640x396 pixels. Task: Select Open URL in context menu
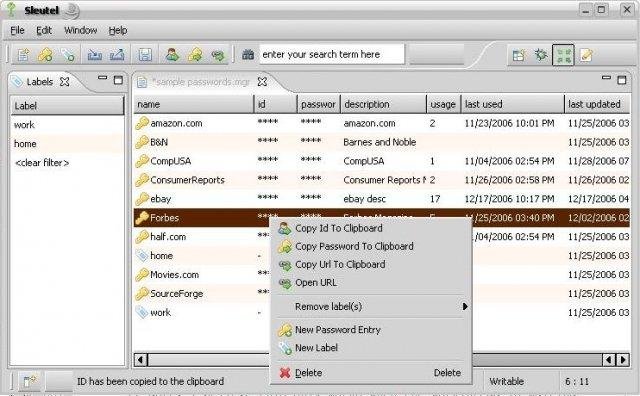point(371,283)
